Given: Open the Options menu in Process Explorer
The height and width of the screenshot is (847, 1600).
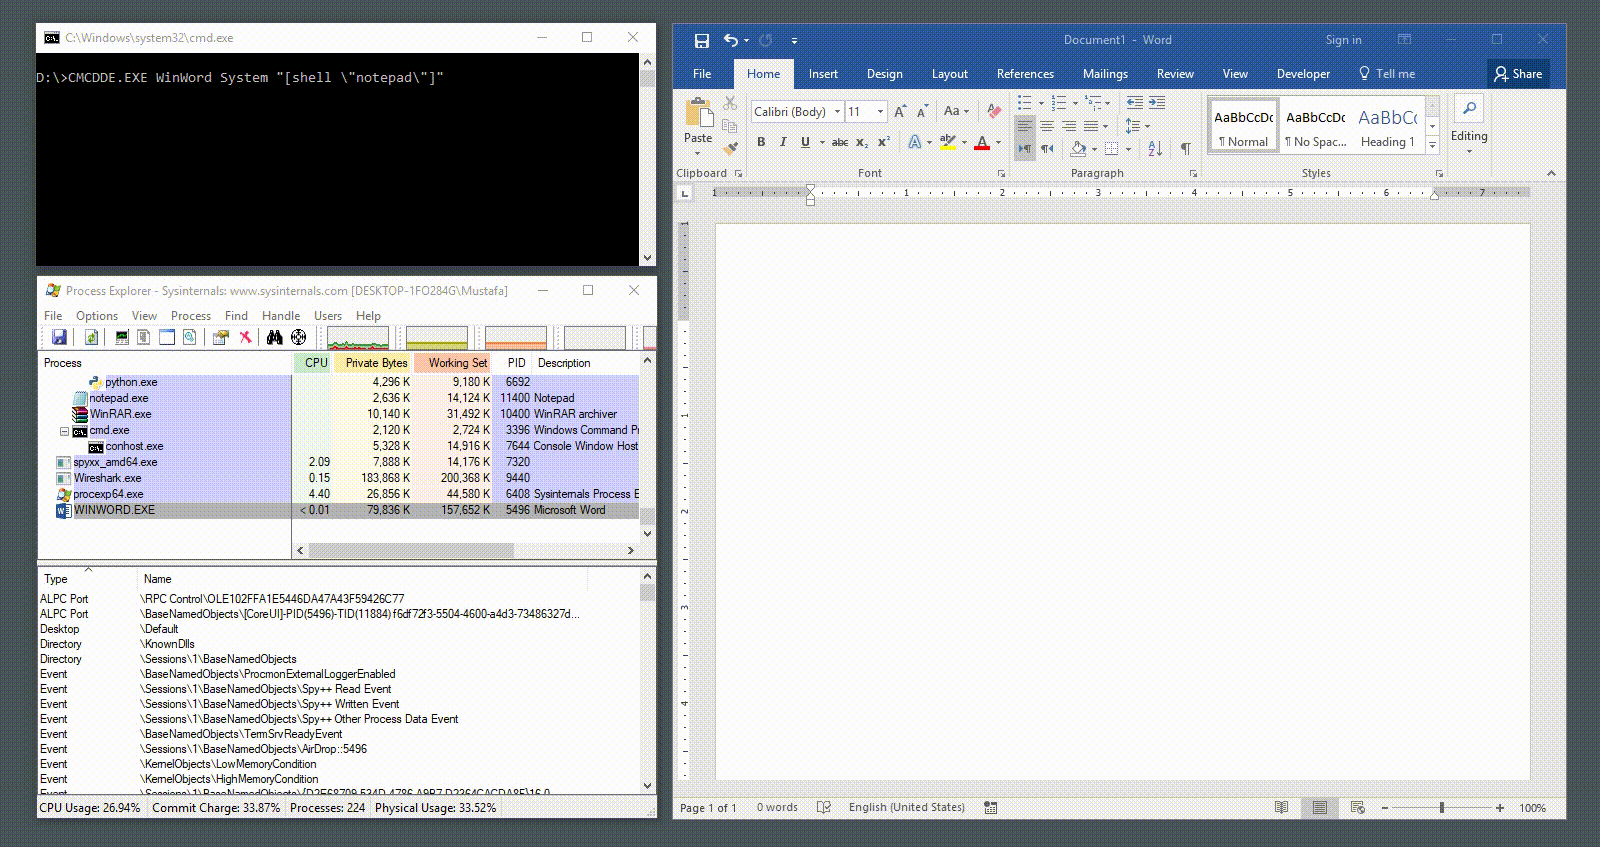Looking at the screenshot, I should pyautogui.click(x=97, y=316).
